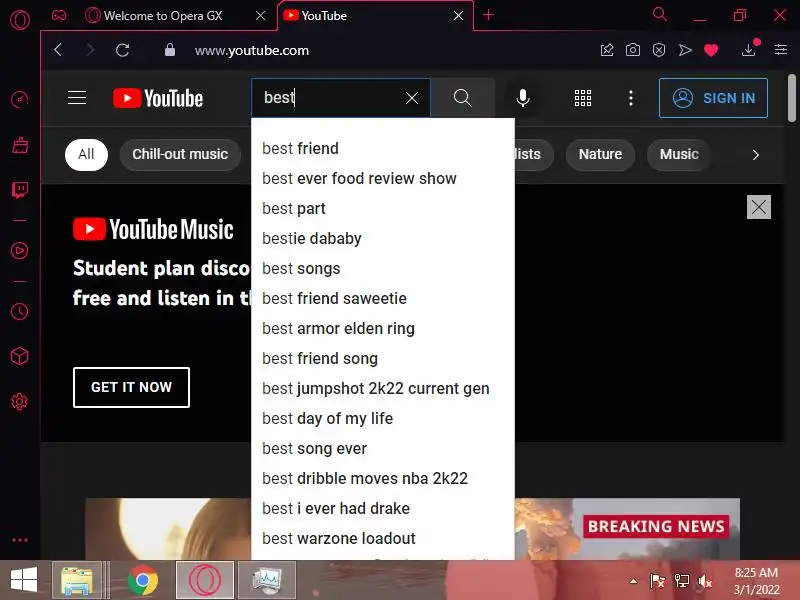Open Google Chrome from taskbar

click(x=143, y=581)
